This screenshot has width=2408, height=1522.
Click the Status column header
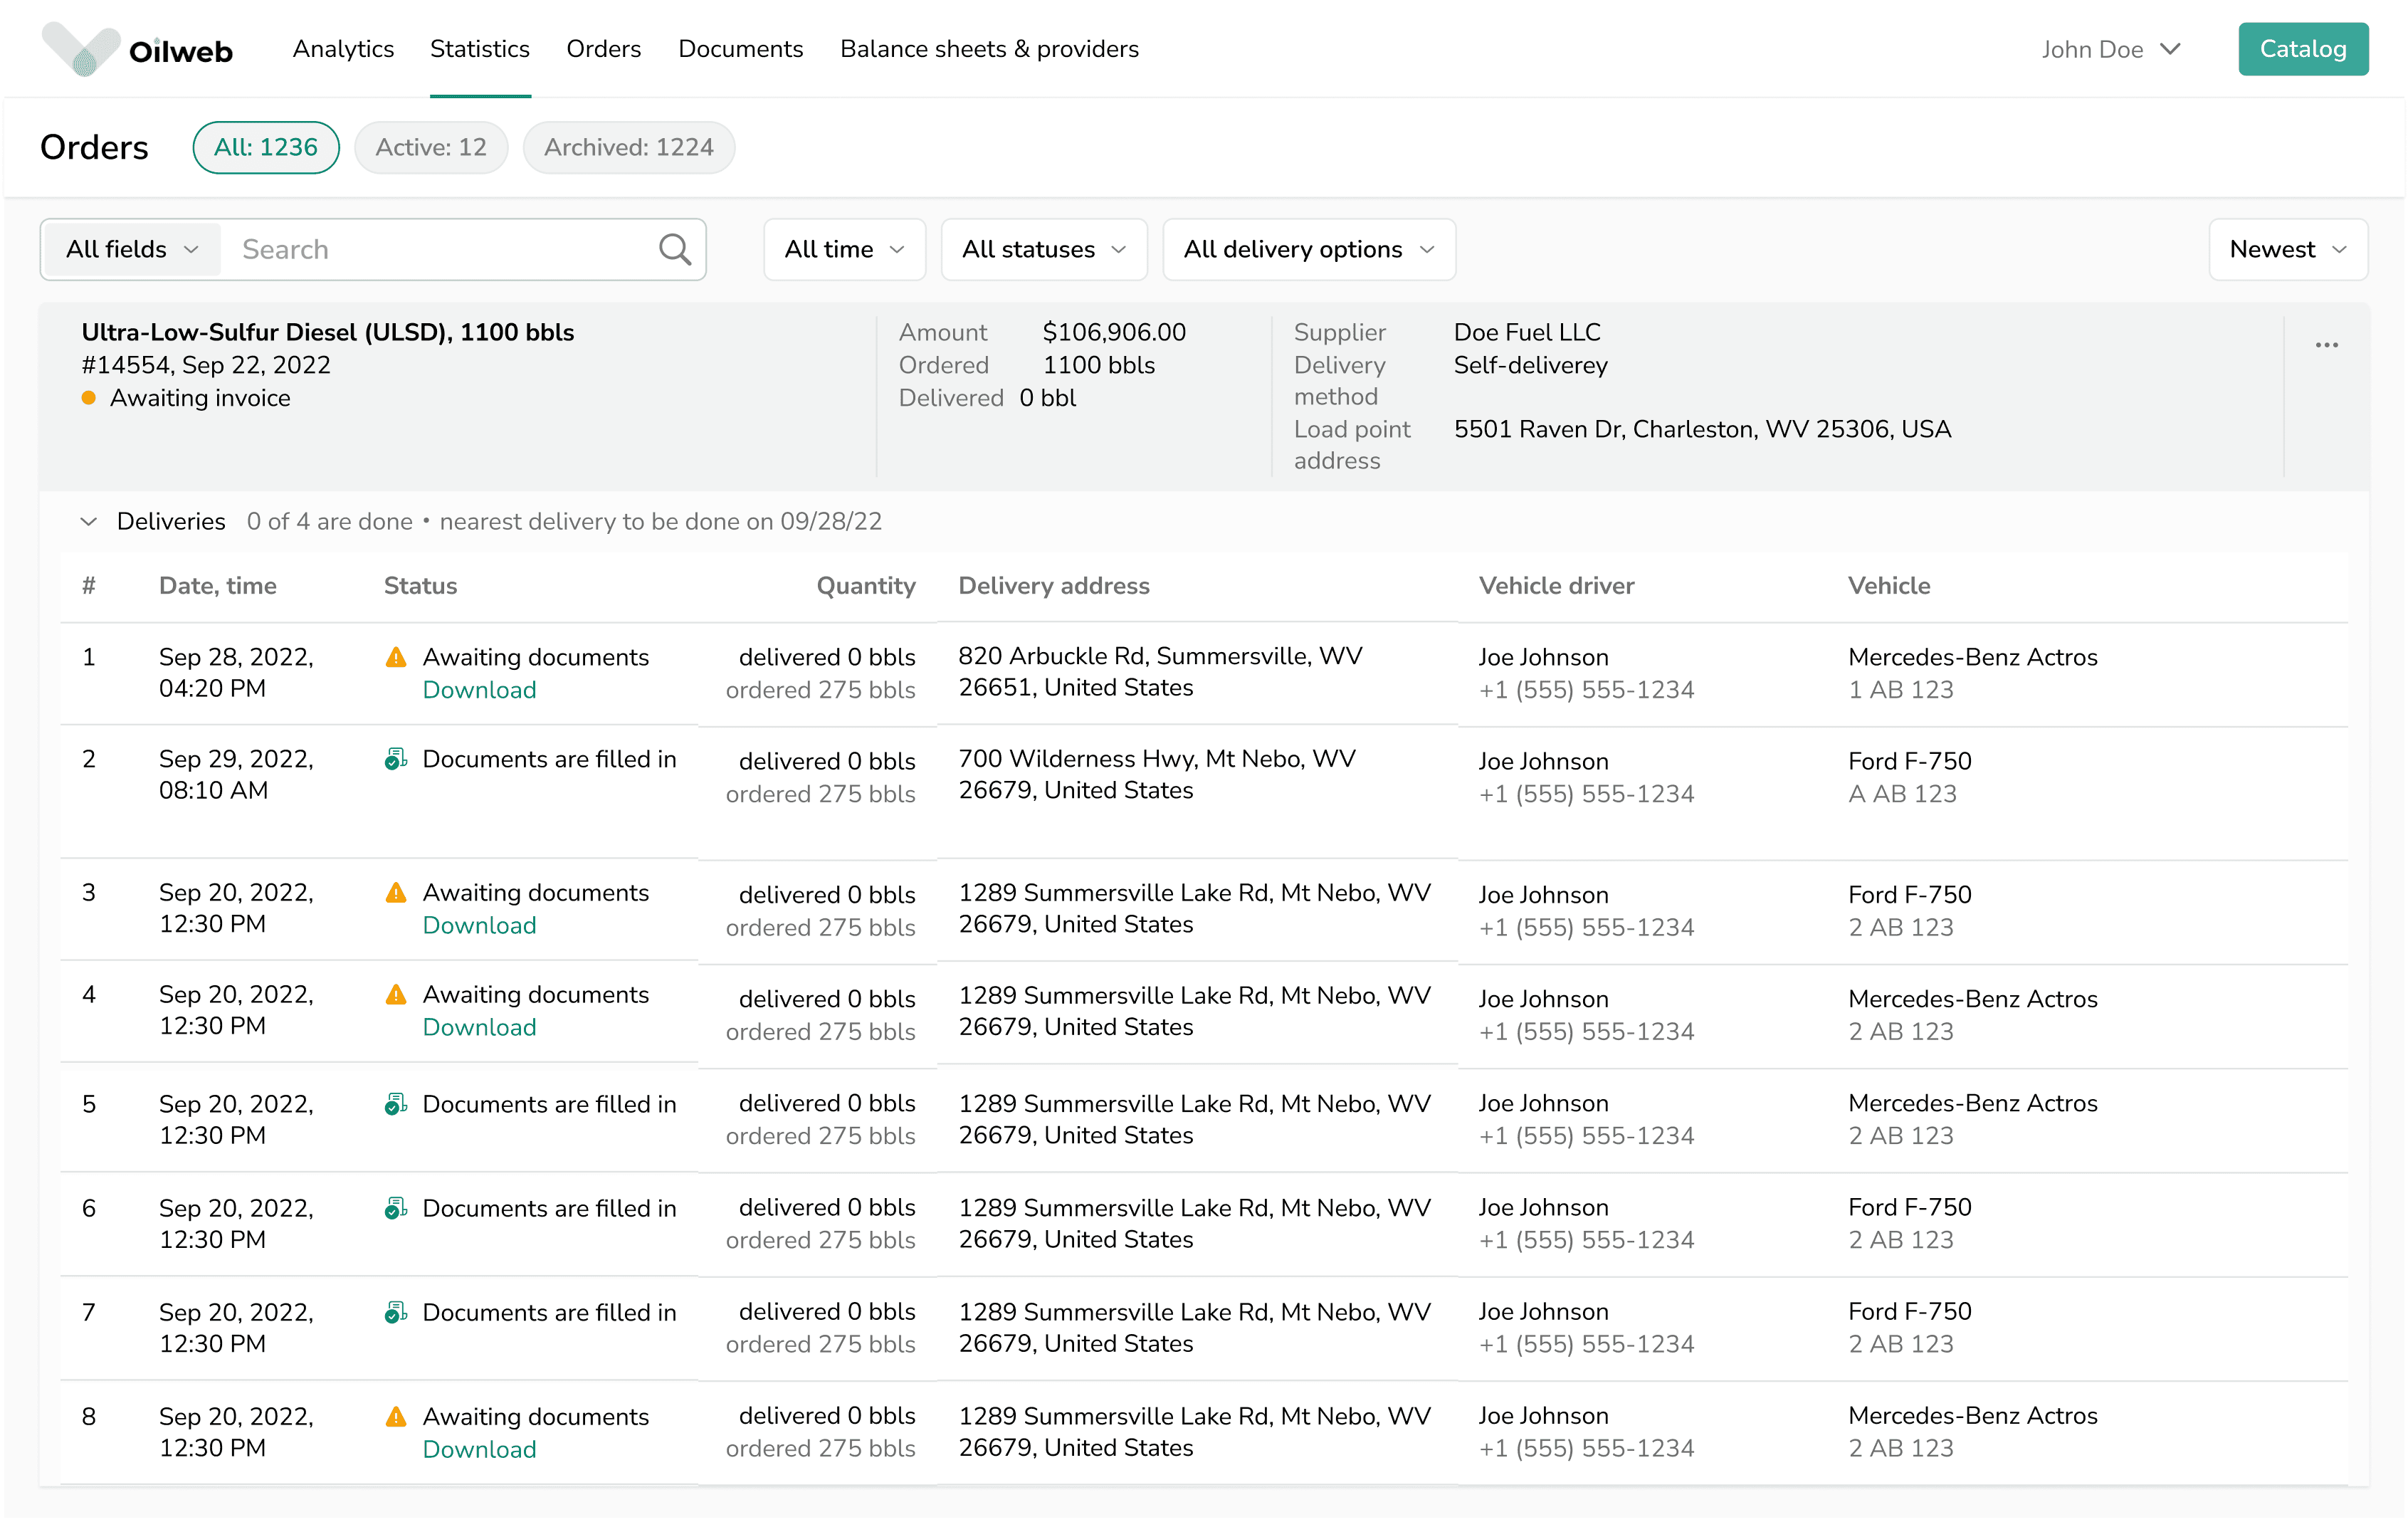tap(420, 586)
